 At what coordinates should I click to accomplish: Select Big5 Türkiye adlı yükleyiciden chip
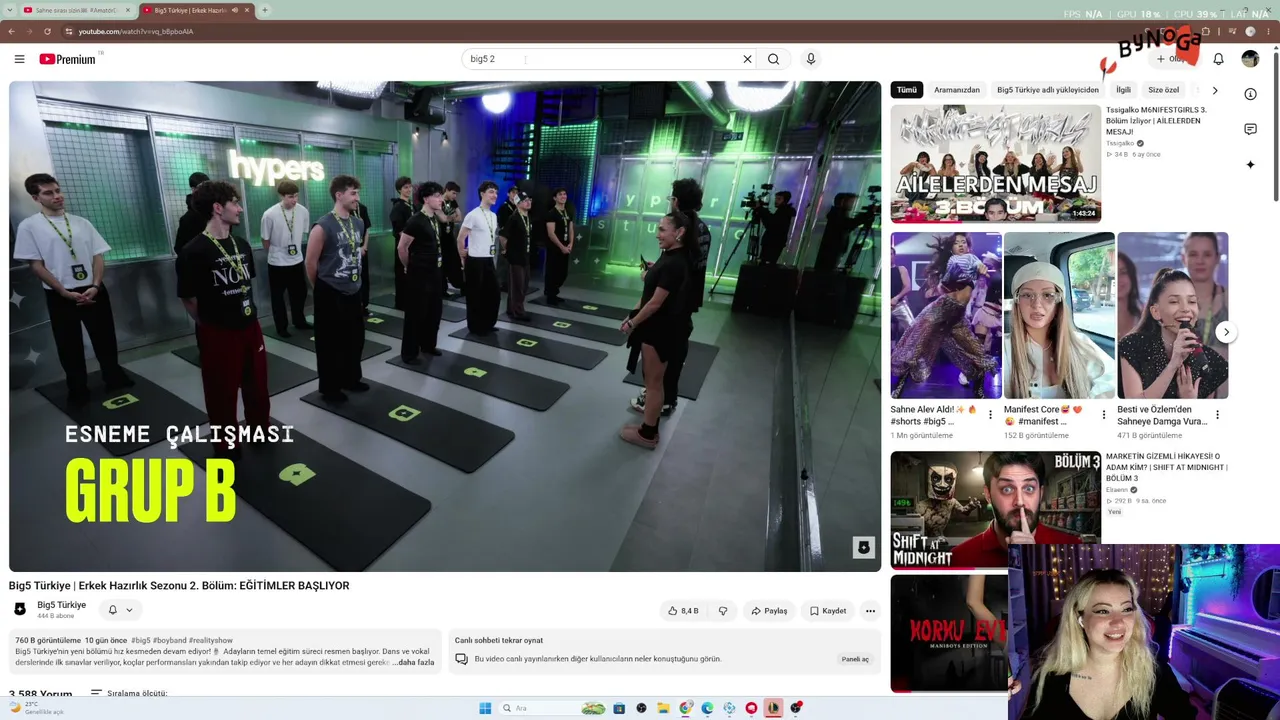tap(1048, 90)
